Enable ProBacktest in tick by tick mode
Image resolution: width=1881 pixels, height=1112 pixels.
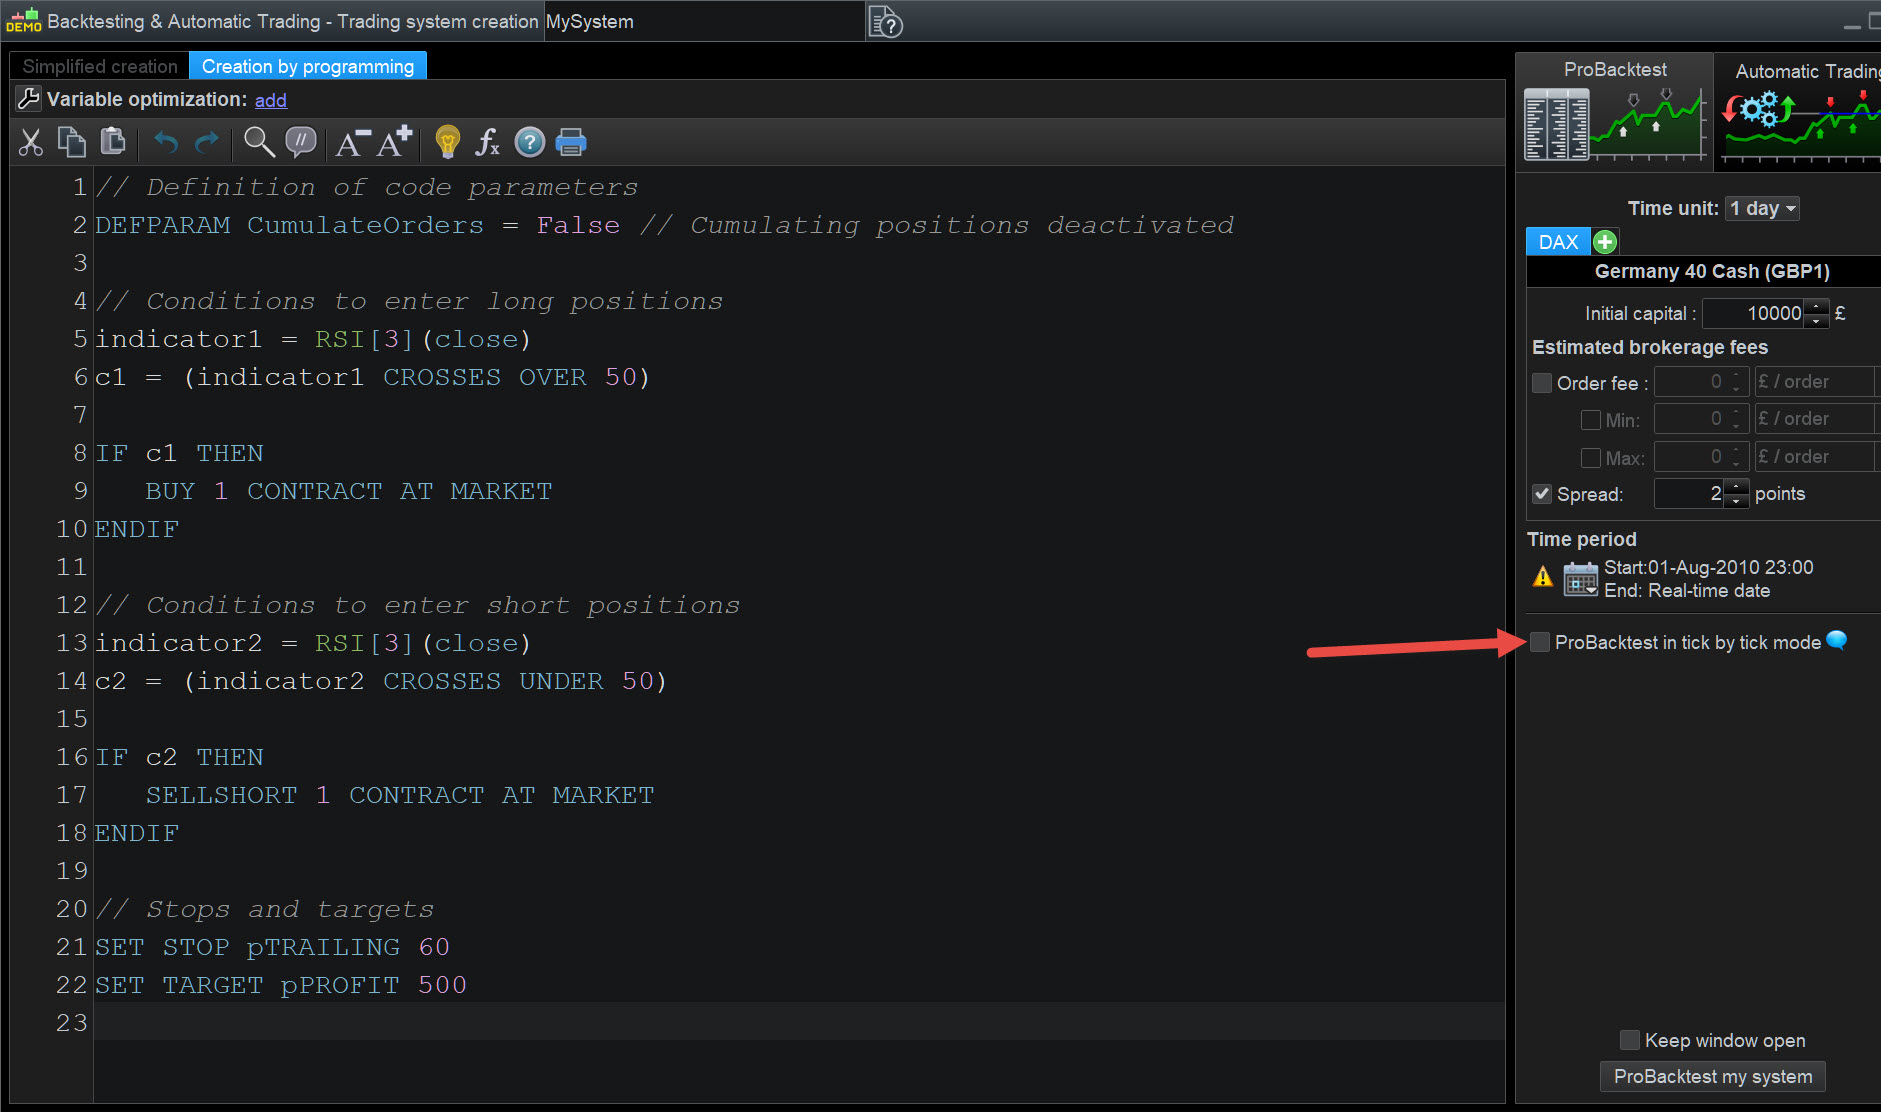1540,642
